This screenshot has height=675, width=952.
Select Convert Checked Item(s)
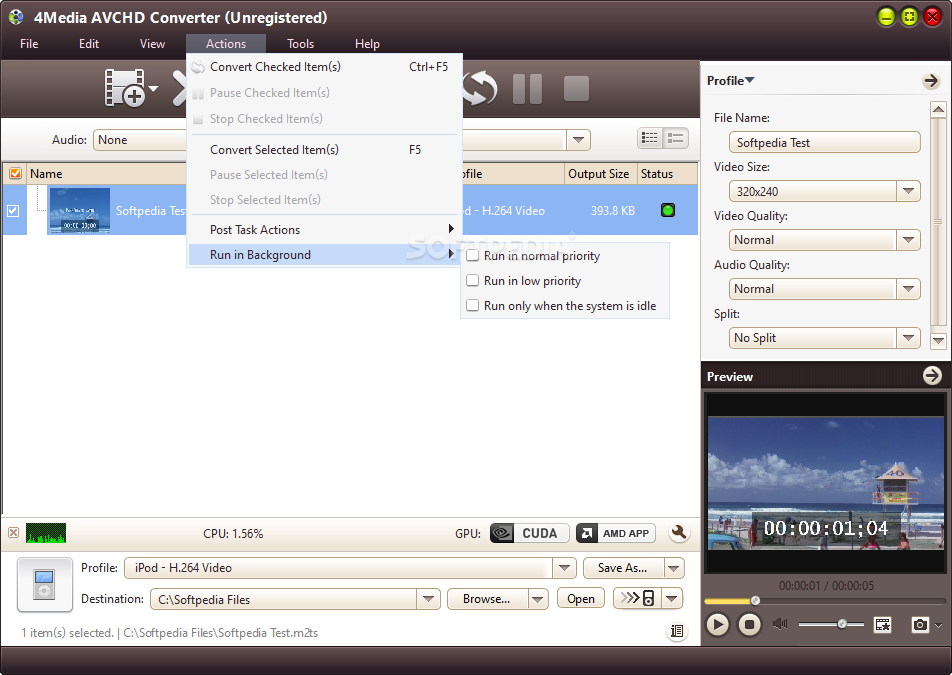point(324,67)
